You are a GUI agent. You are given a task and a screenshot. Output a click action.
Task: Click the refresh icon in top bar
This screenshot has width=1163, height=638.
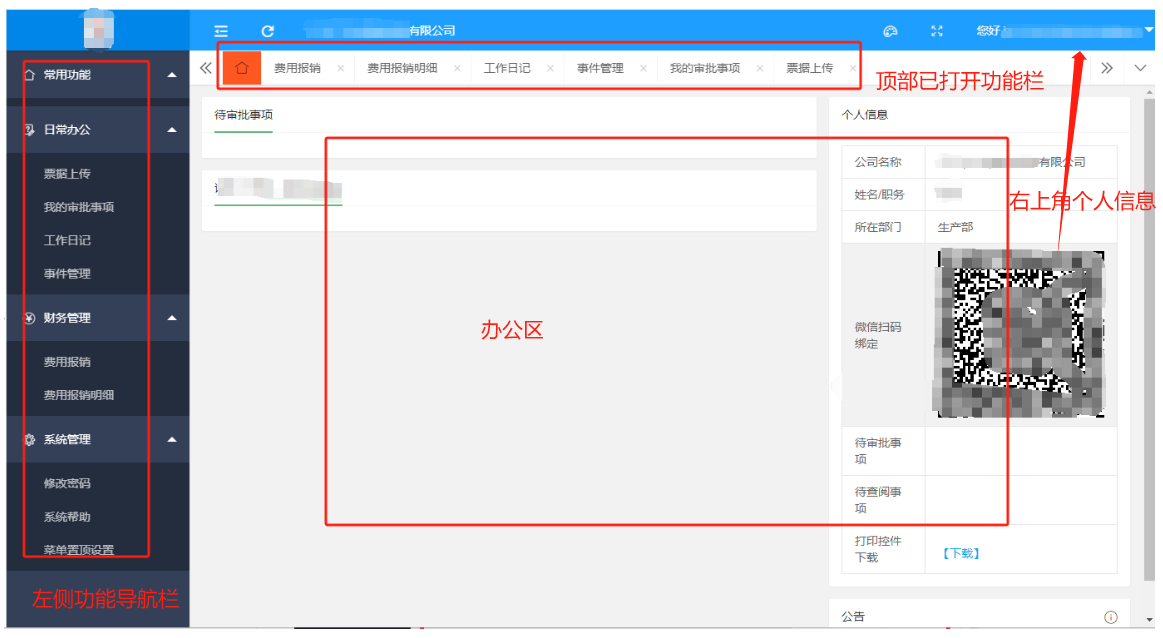click(x=267, y=31)
